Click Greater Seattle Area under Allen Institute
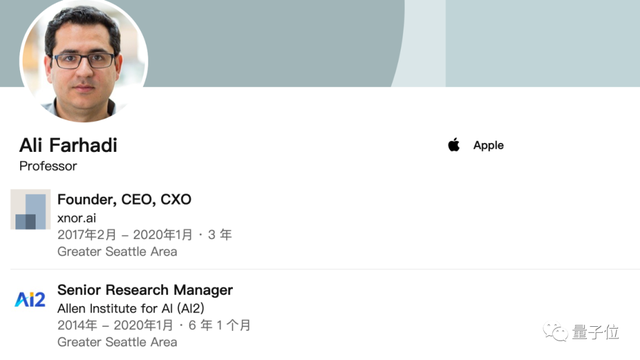 [117, 342]
